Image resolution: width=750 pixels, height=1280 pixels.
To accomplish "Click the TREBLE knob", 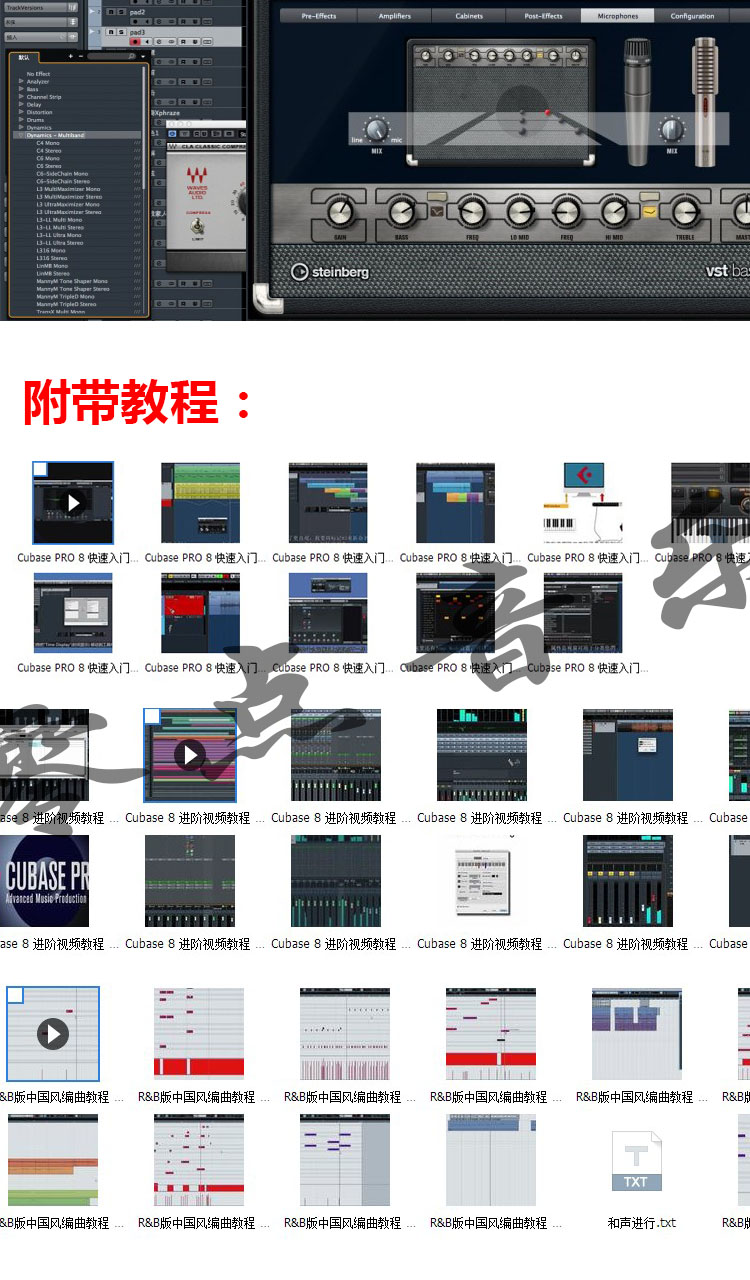I will point(685,211).
